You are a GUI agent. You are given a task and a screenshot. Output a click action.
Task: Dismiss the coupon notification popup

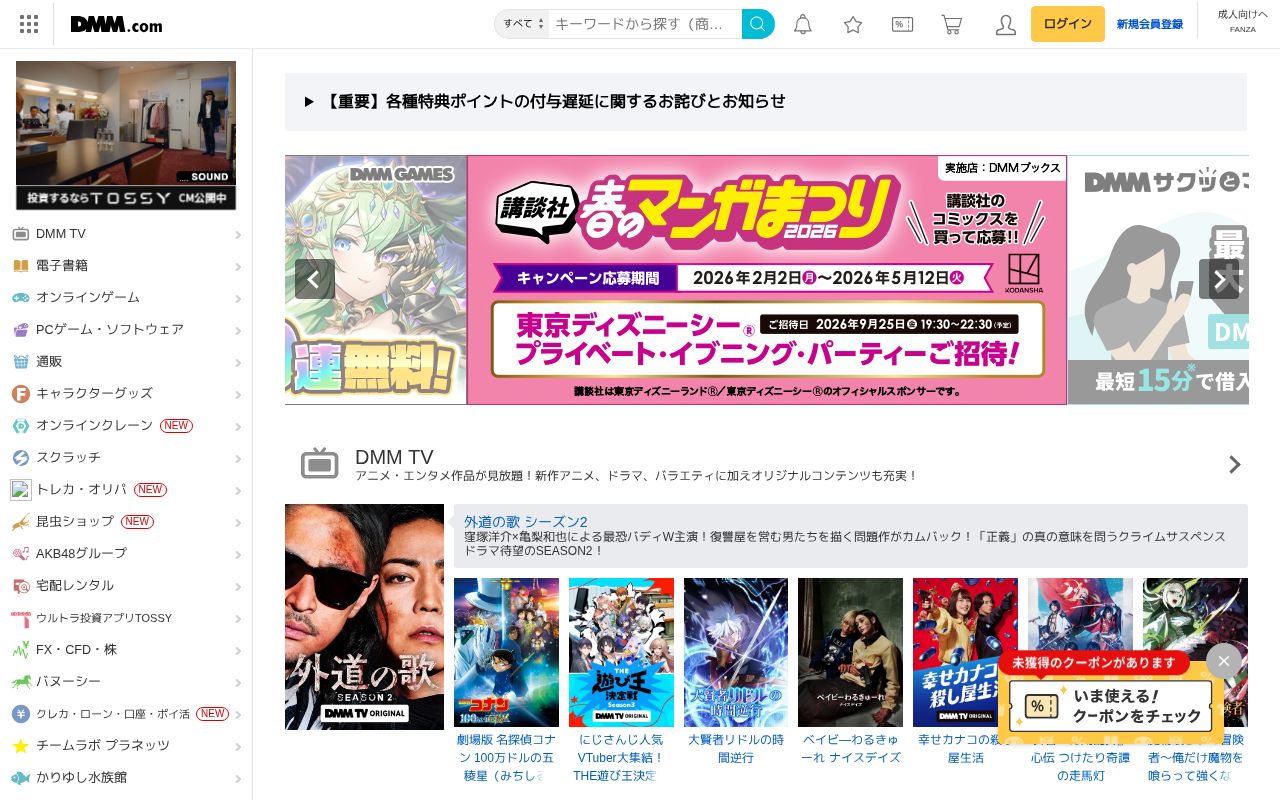(1223, 661)
